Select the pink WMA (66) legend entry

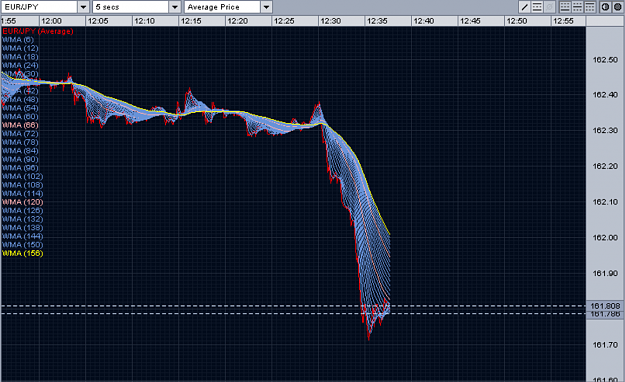coord(20,125)
